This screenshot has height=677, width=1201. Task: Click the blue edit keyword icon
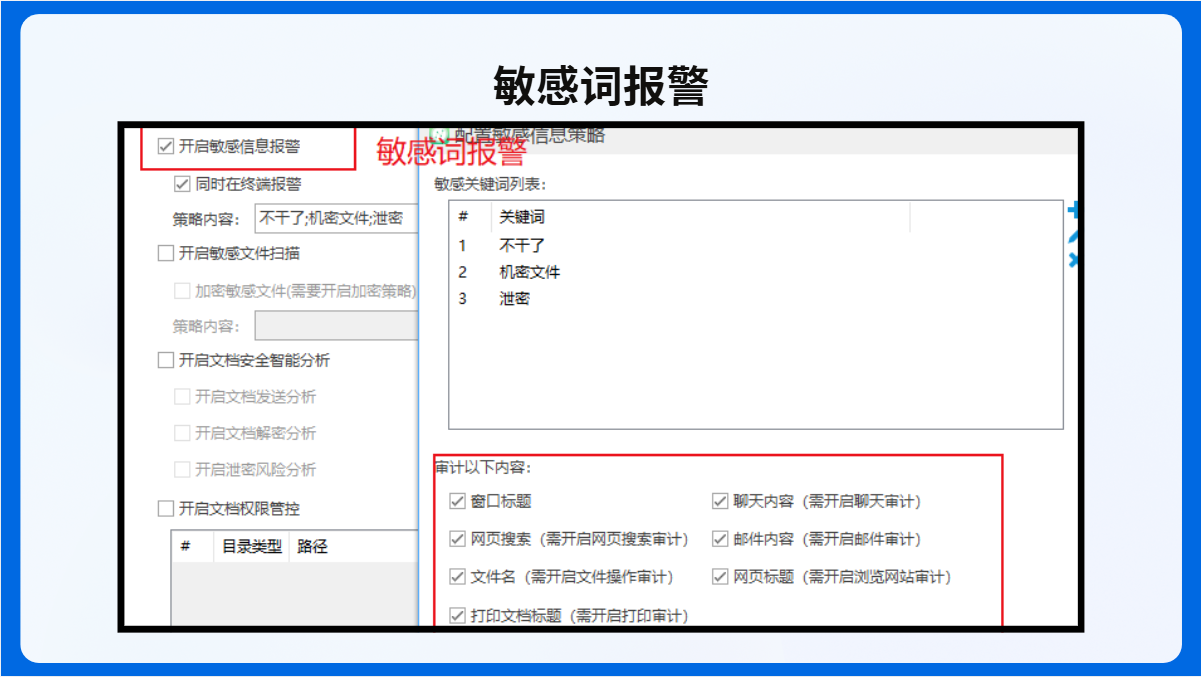(1073, 238)
